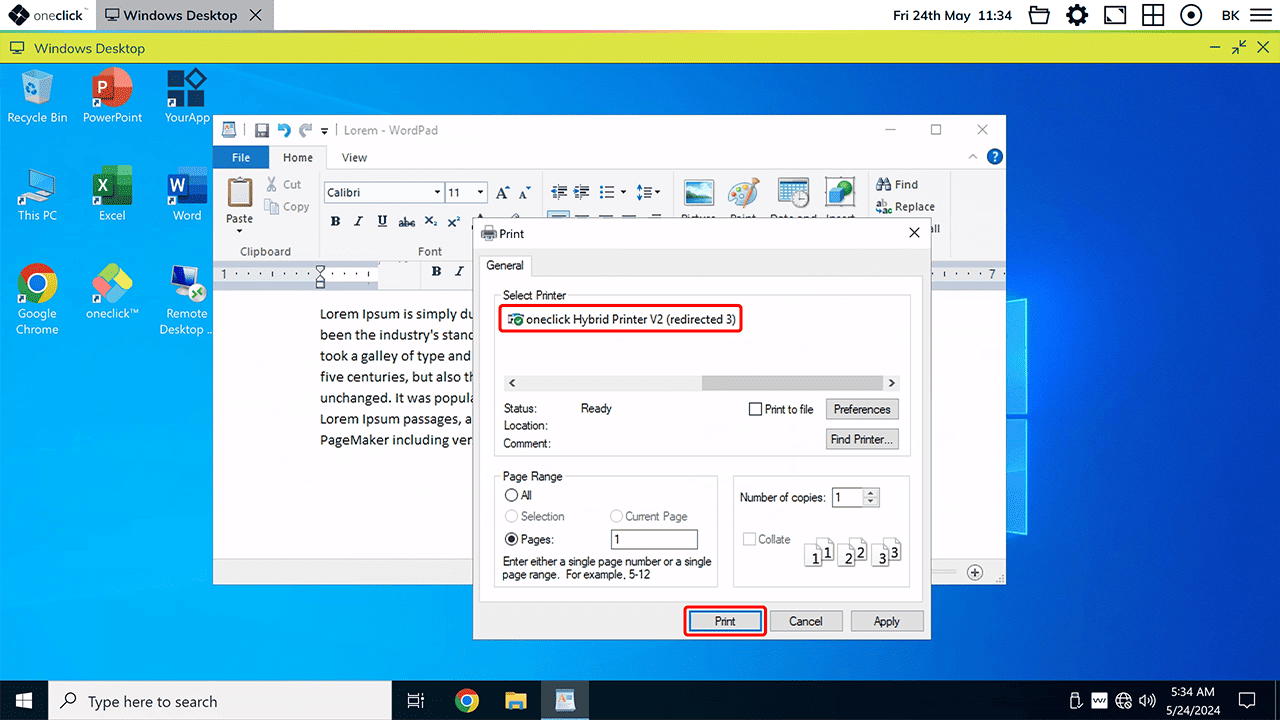Image resolution: width=1280 pixels, height=720 pixels.
Task: Switch to the View ribbon tab
Action: click(x=354, y=157)
